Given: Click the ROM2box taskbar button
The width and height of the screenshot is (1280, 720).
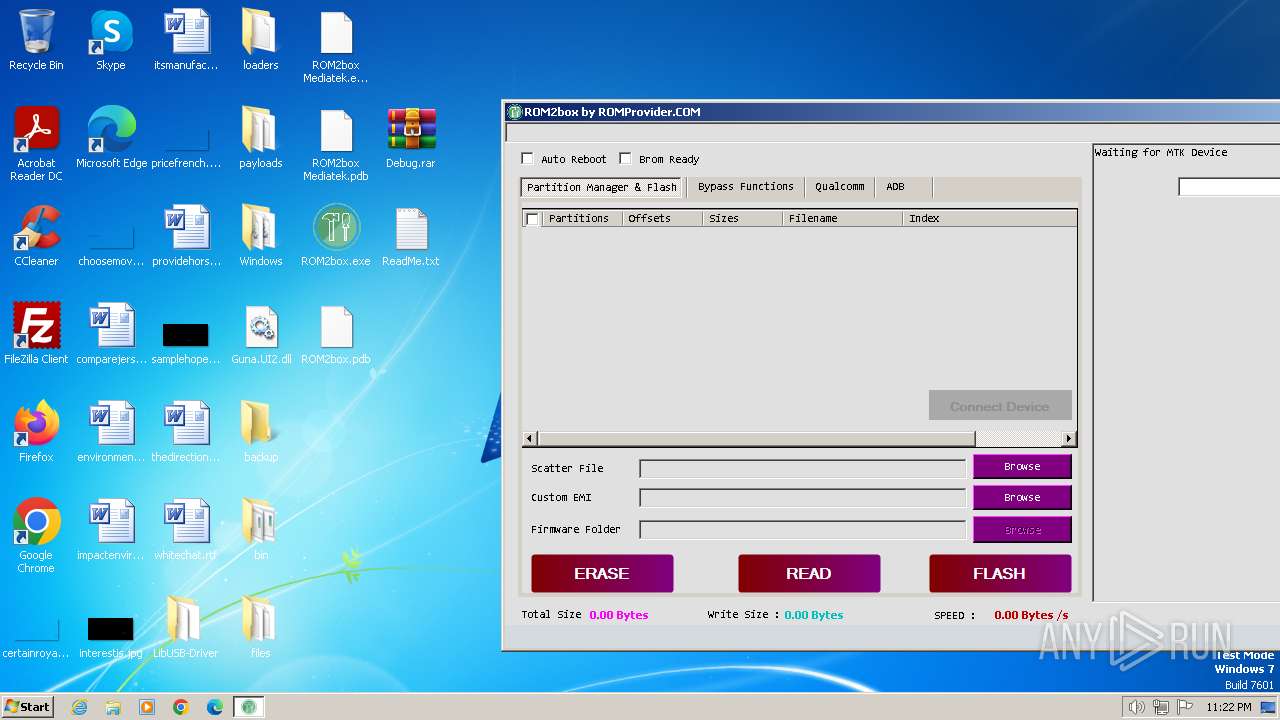Looking at the screenshot, I should pos(249,707).
